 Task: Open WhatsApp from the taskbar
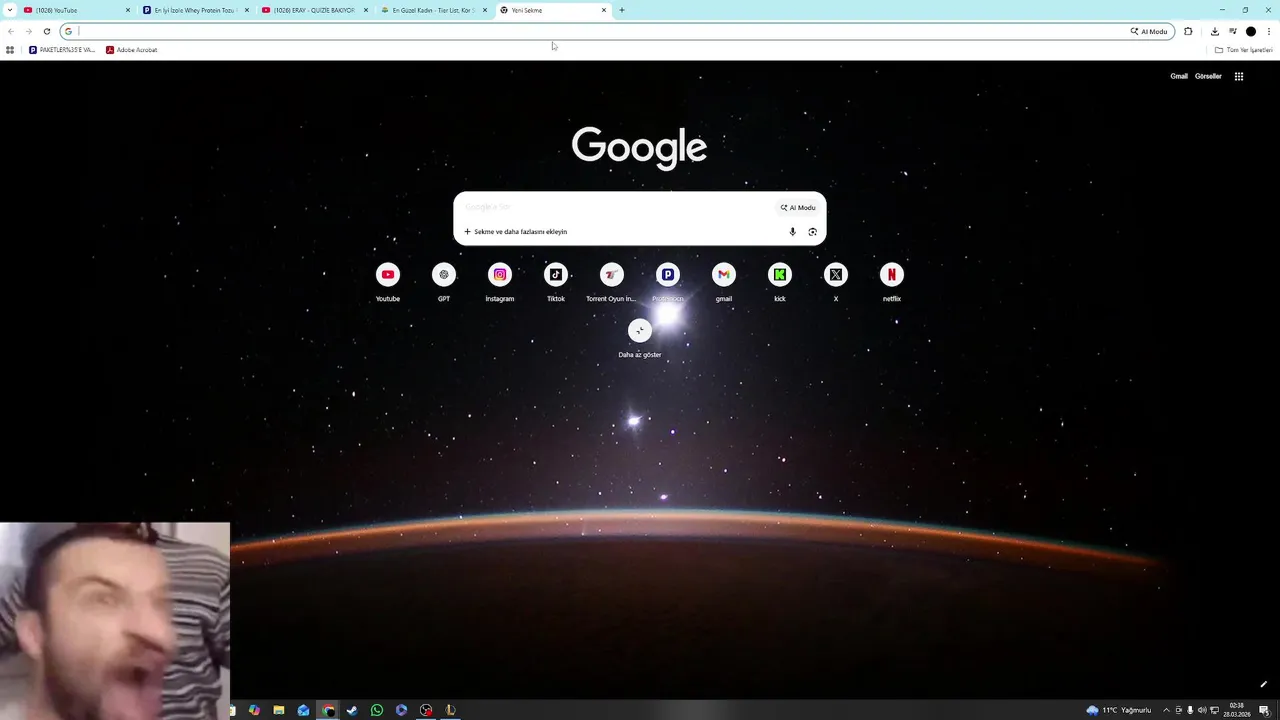coord(377,710)
